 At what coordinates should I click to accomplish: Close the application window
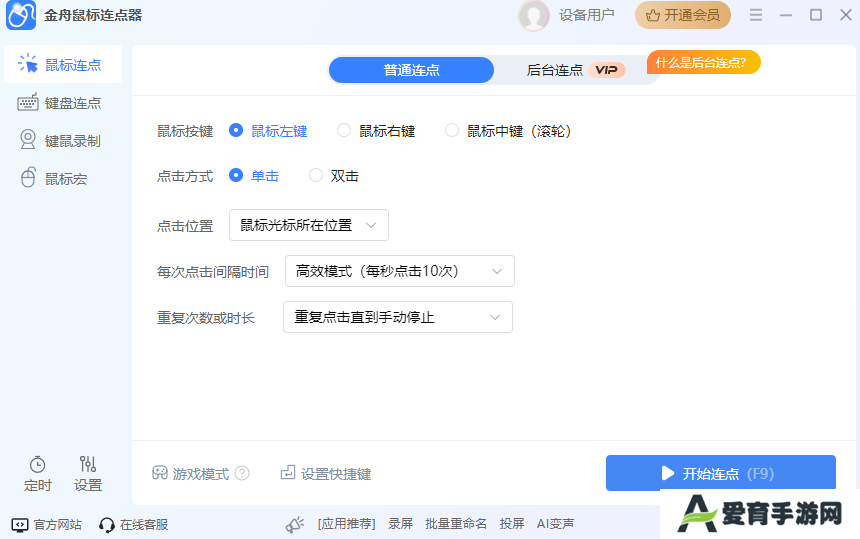tap(846, 15)
